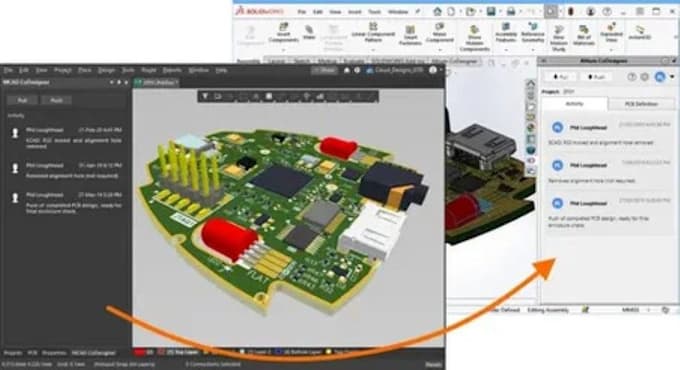Click the SolidWorks Select cursor tool
The height and width of the screenshot is (370, 680).
point(551,12)
